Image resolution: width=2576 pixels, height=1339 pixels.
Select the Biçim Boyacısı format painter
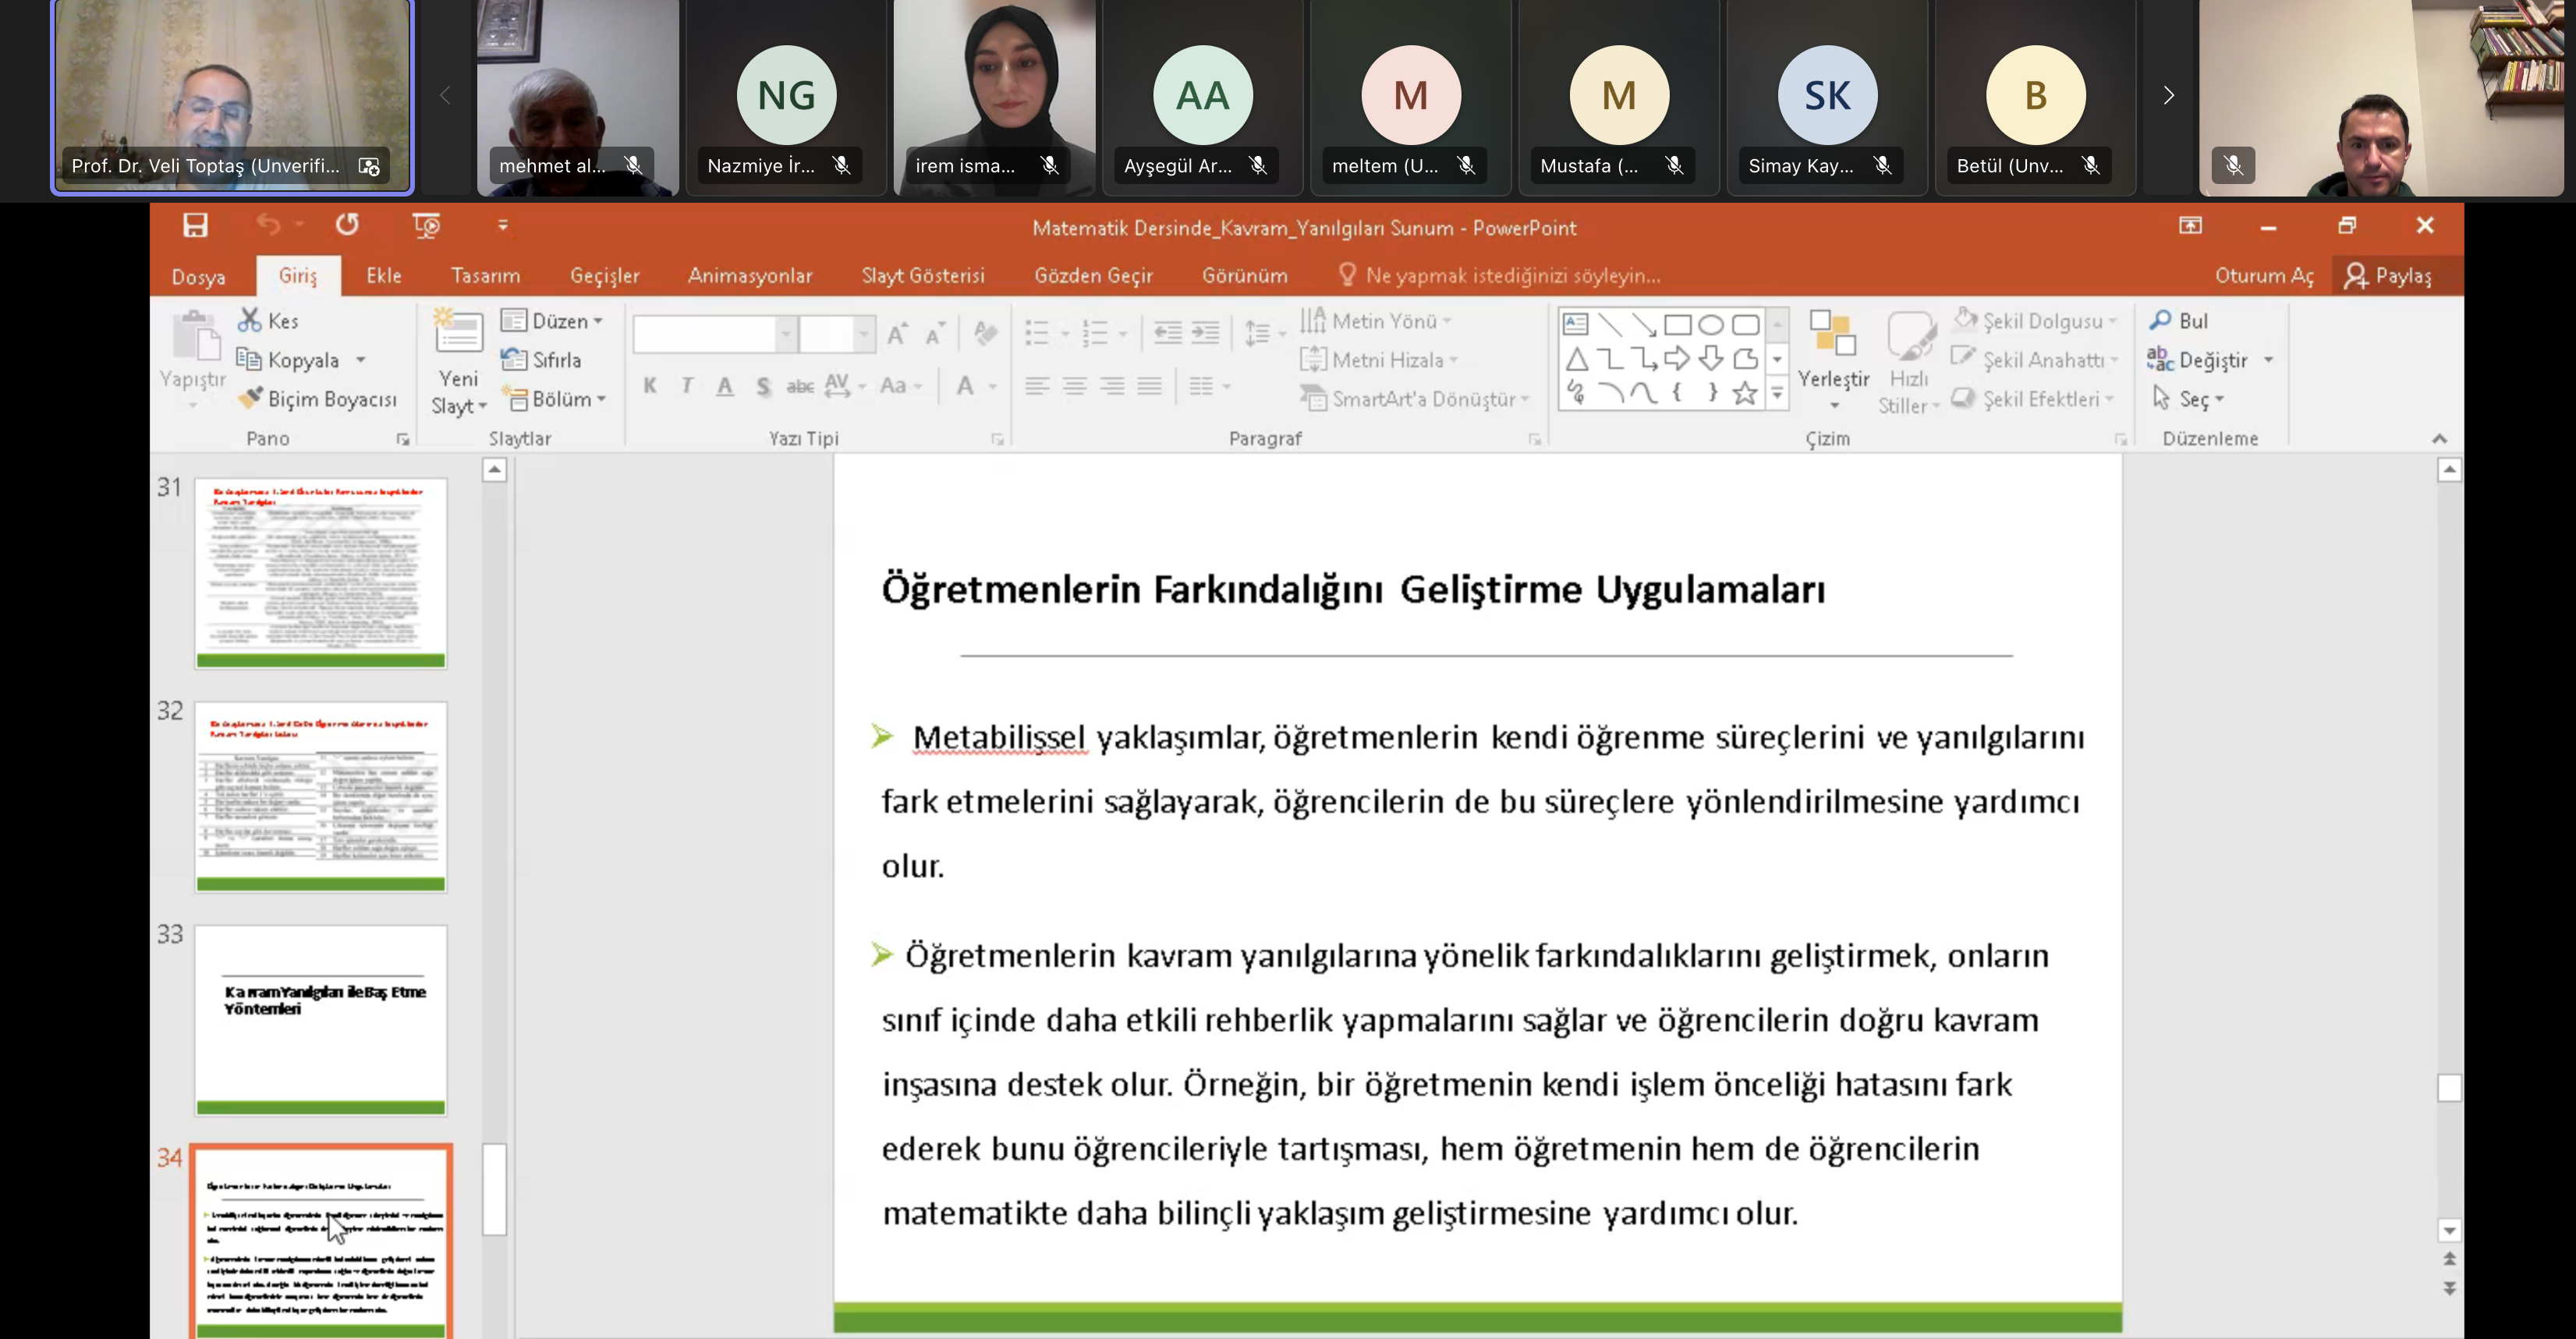coord(318,399)
